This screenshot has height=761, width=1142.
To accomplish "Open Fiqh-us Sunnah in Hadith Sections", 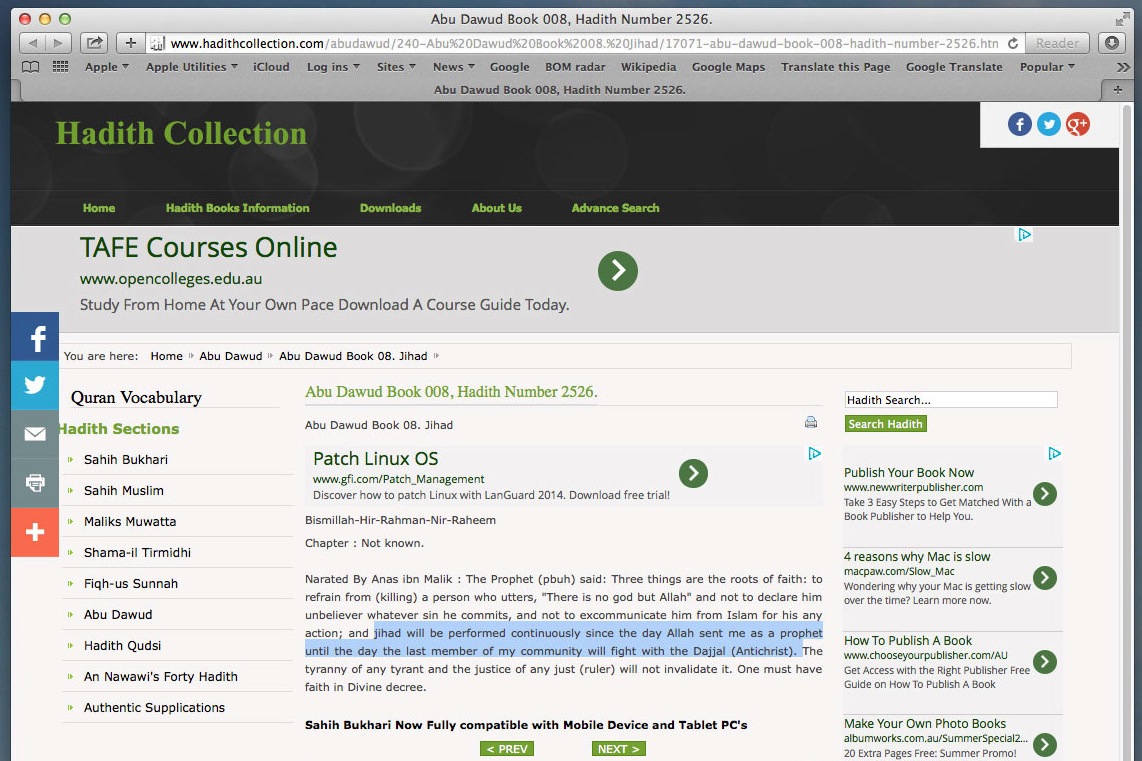I will tap(131, 583).
